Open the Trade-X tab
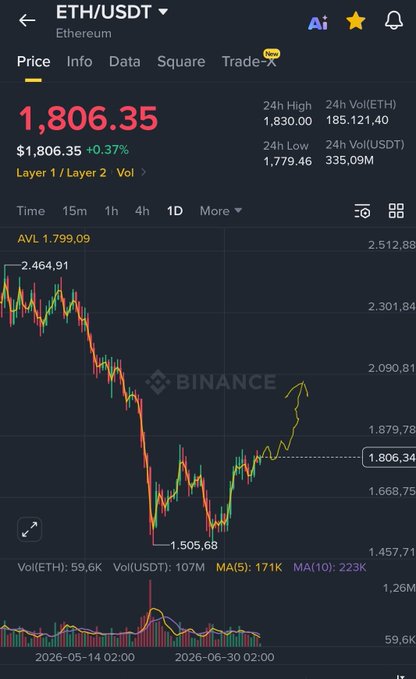The width and height of the screenshot is (416, 679). 249,61
